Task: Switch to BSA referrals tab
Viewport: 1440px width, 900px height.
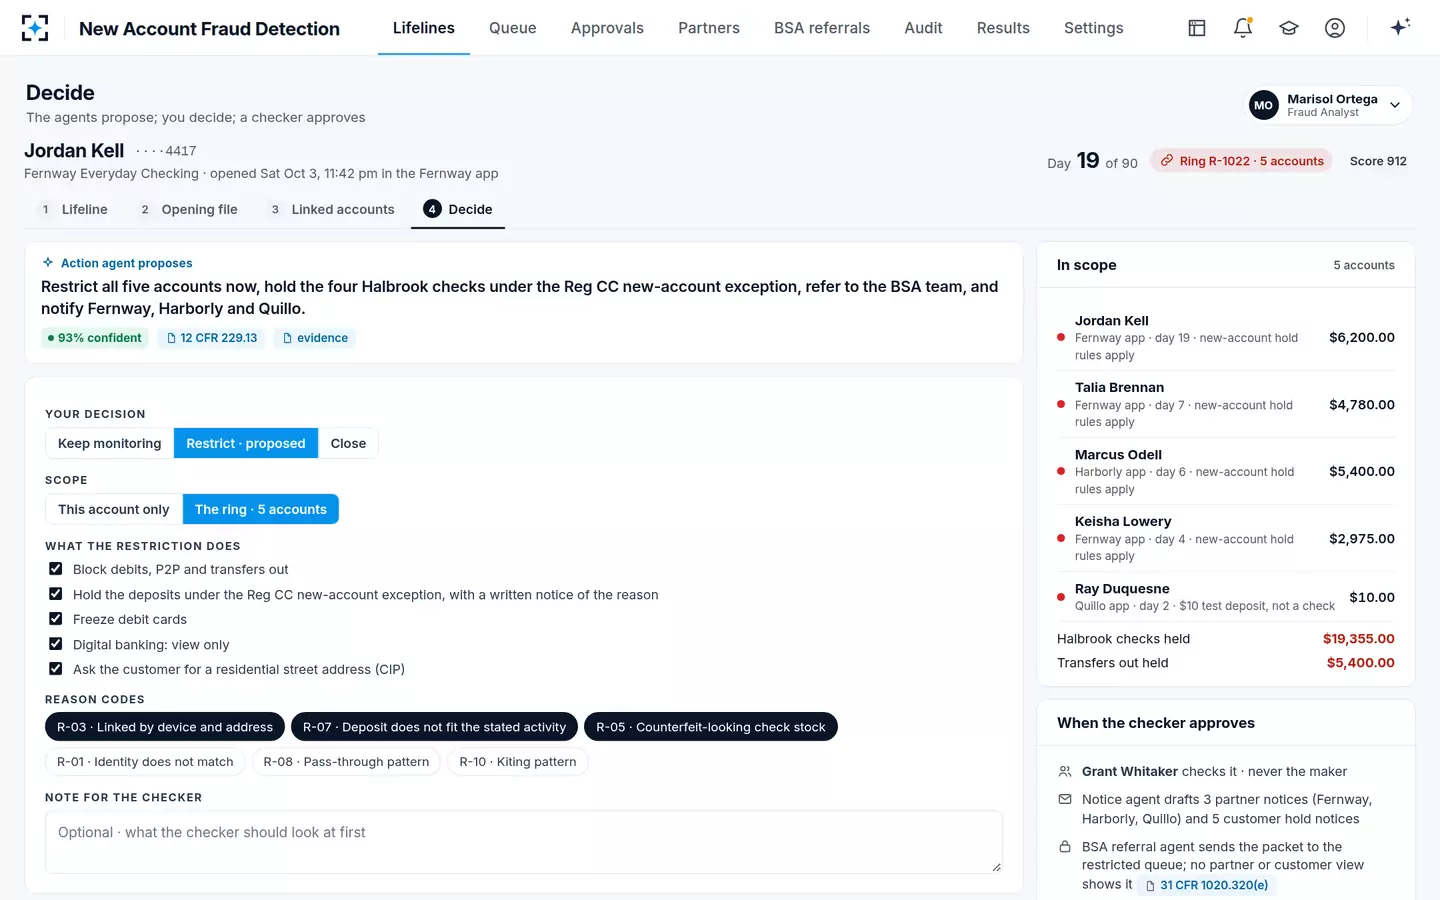Action: click(x=822, y=28)
